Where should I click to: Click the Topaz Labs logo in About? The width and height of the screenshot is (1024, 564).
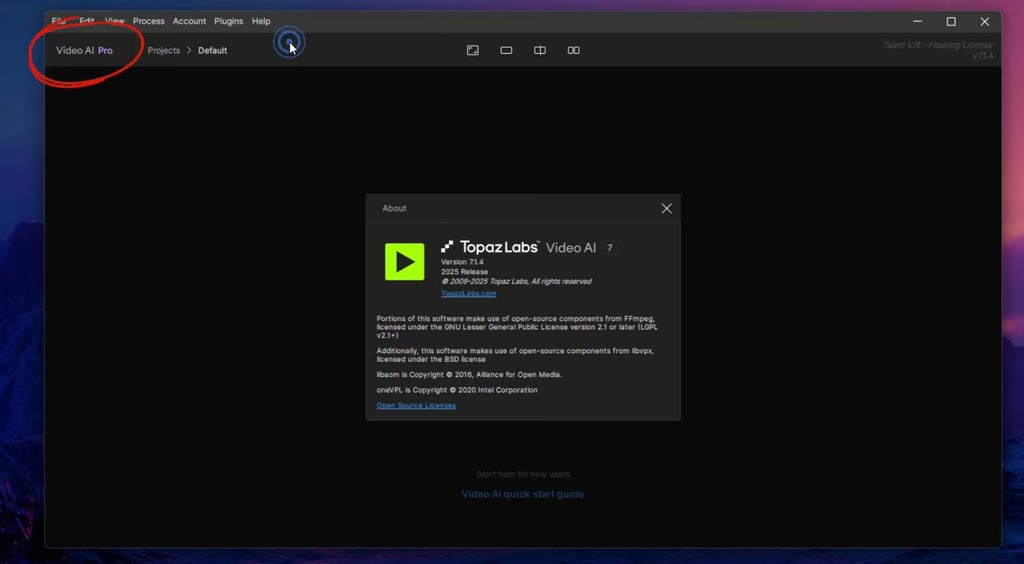pyautogui.click(x=490, y=247)
